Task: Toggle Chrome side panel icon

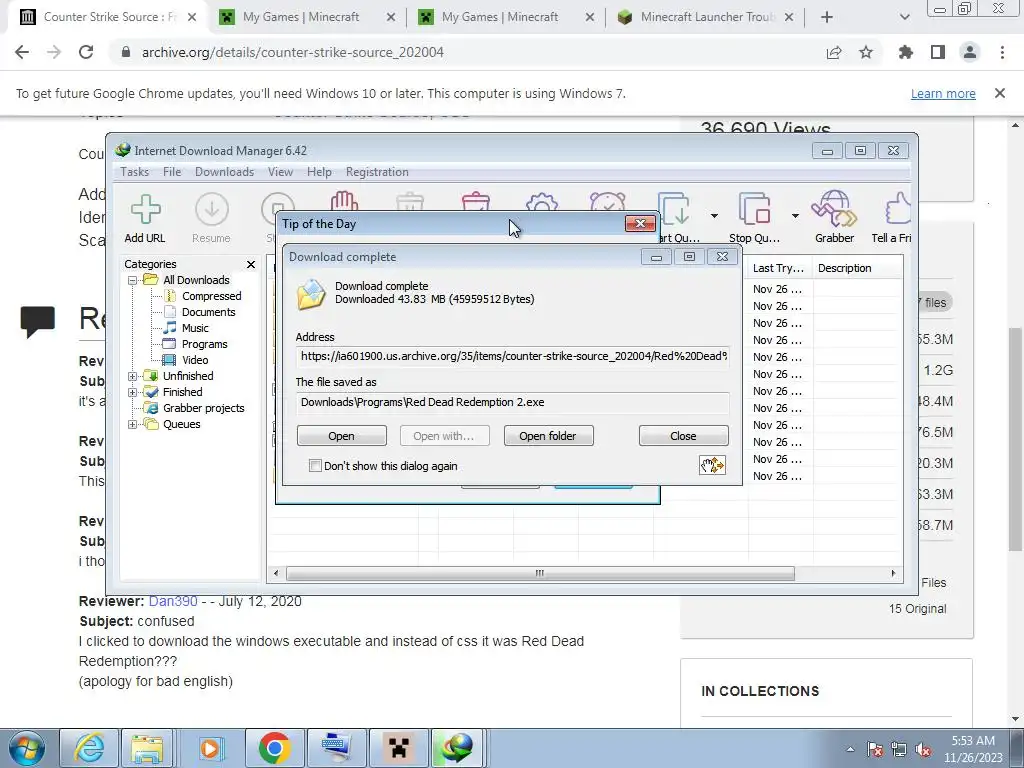Action: [938, 52]
